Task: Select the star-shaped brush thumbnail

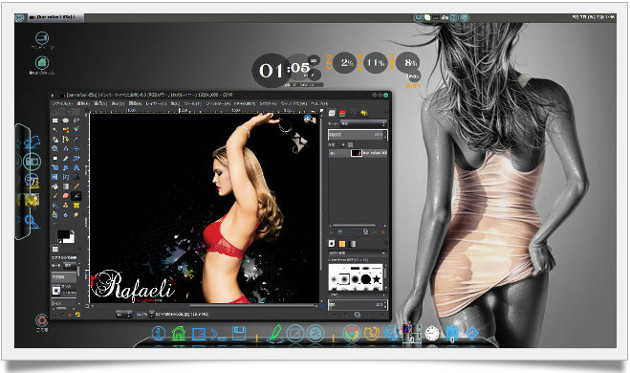Action: 376,279
